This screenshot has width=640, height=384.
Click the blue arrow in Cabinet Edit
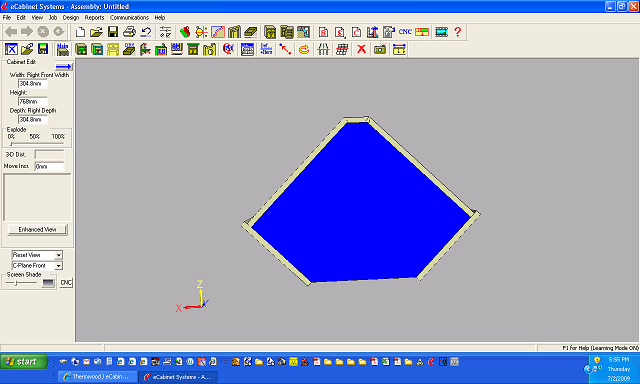tap(64, 67)
